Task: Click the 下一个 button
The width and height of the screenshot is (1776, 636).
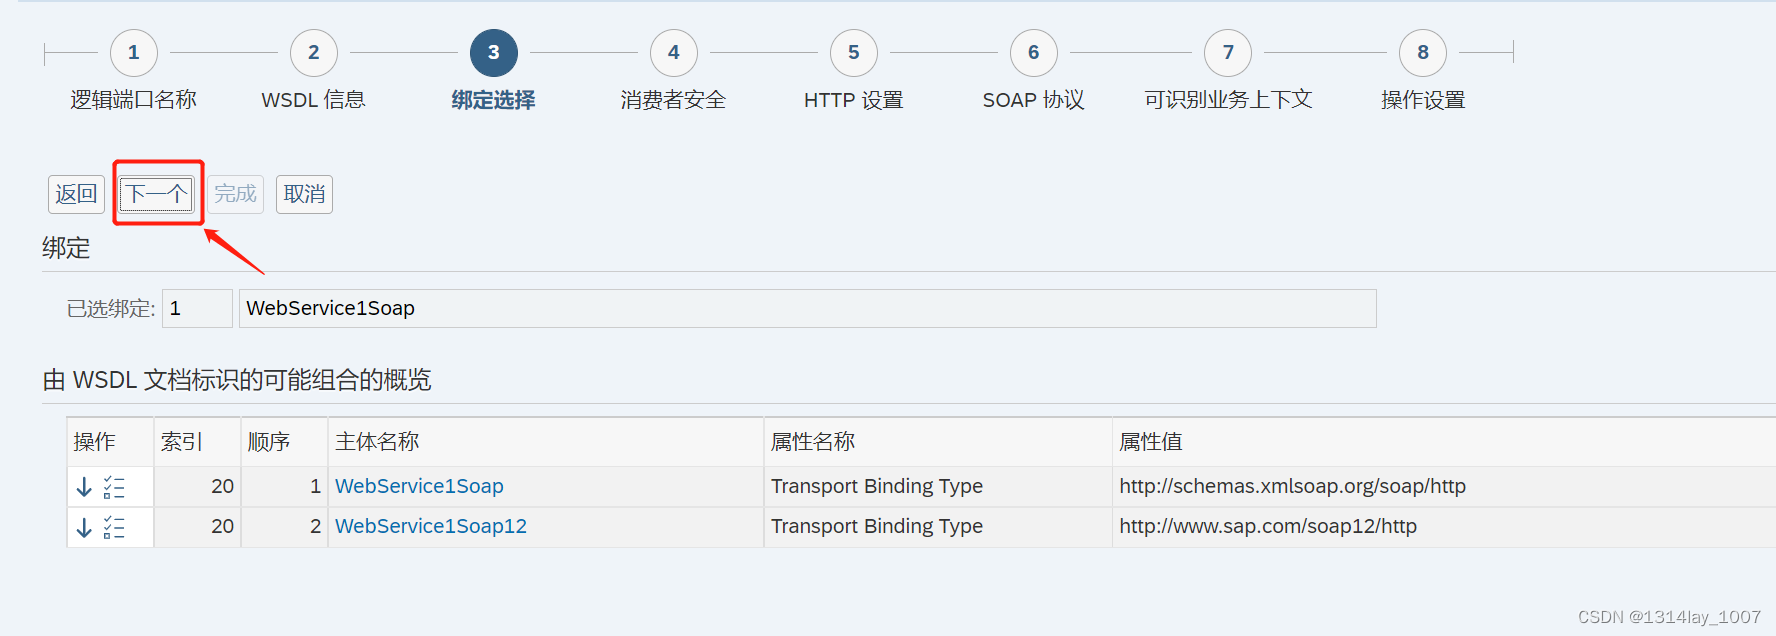Action: click(x=157, y=194)
